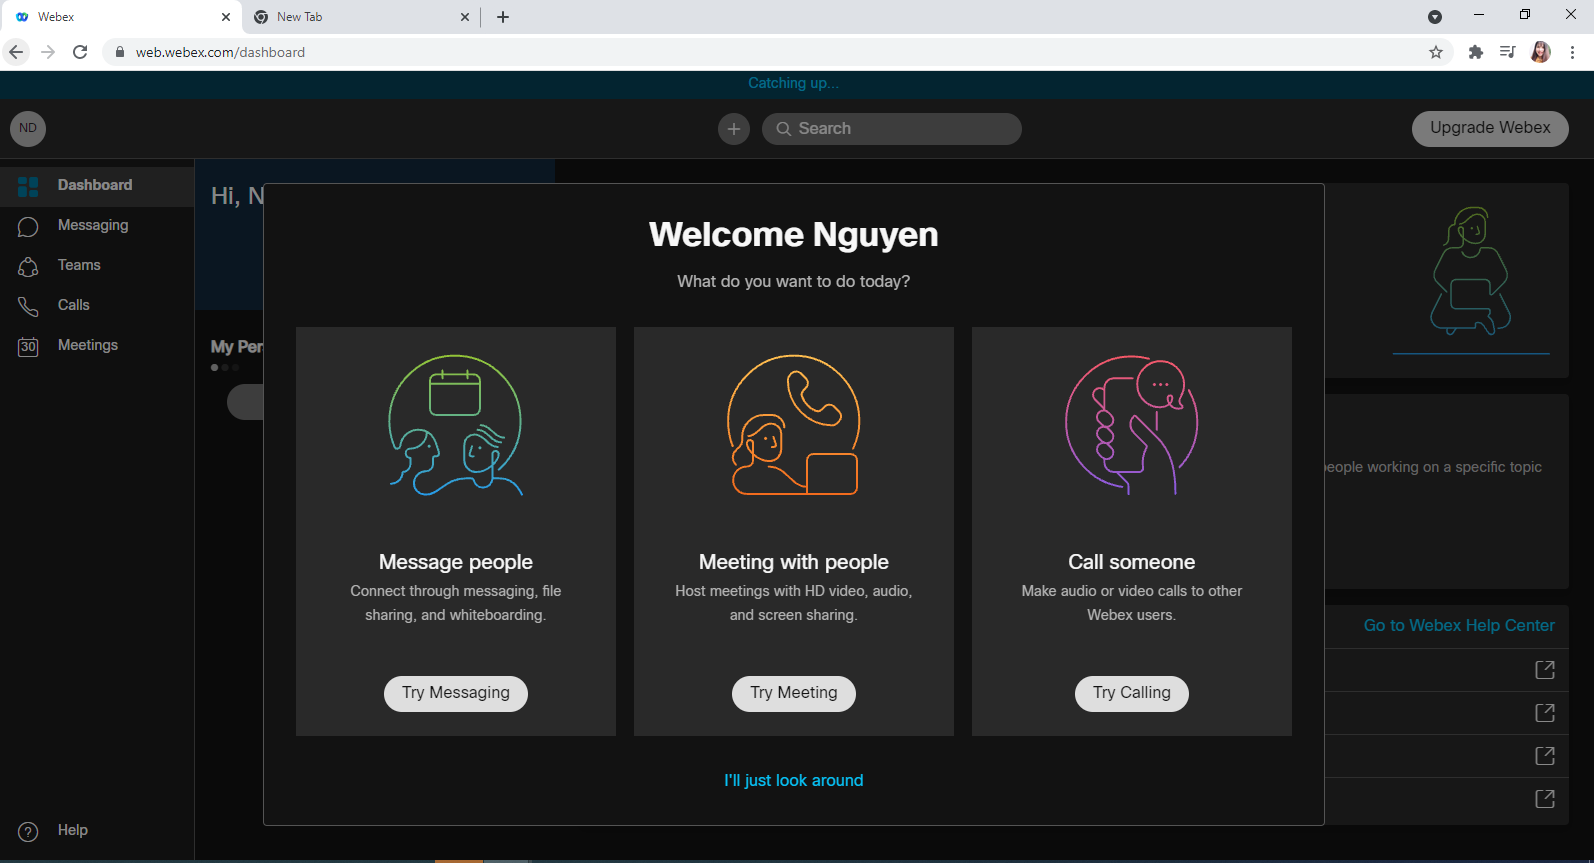Click the Call someone illustration
The image size is (1594, 863).
(x=1132, y=425)
